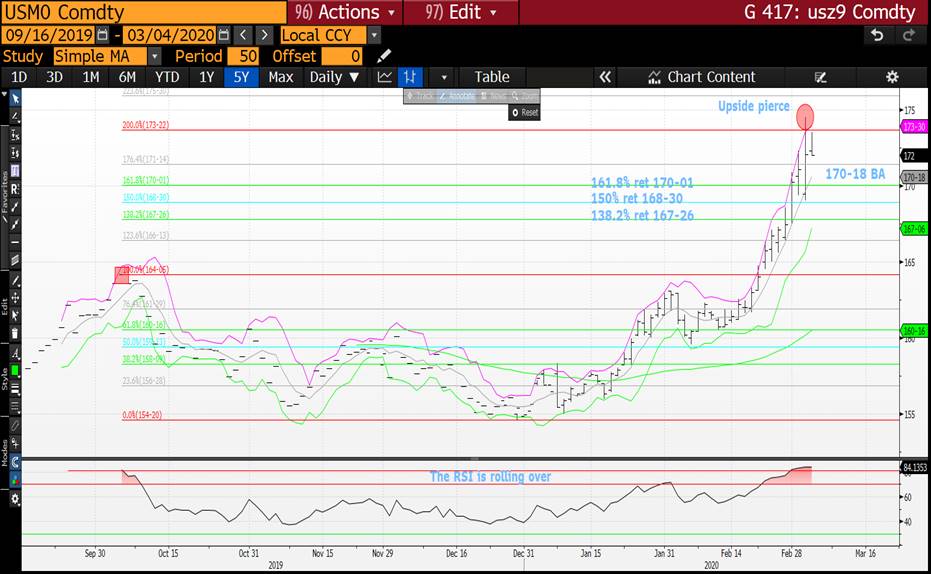This screenshot has width=931, height=574.
Task: Open the Simple MA study dropdown
Action: [154, 56]
